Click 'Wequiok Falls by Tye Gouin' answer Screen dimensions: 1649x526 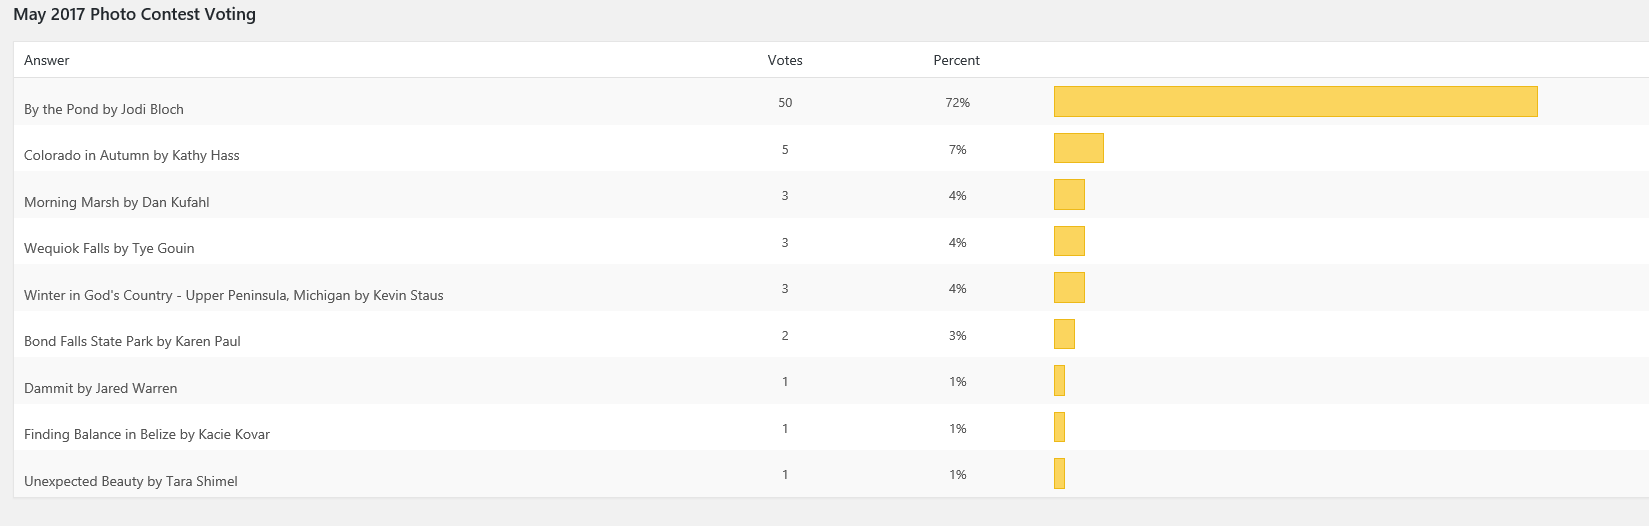click(109, 248)
